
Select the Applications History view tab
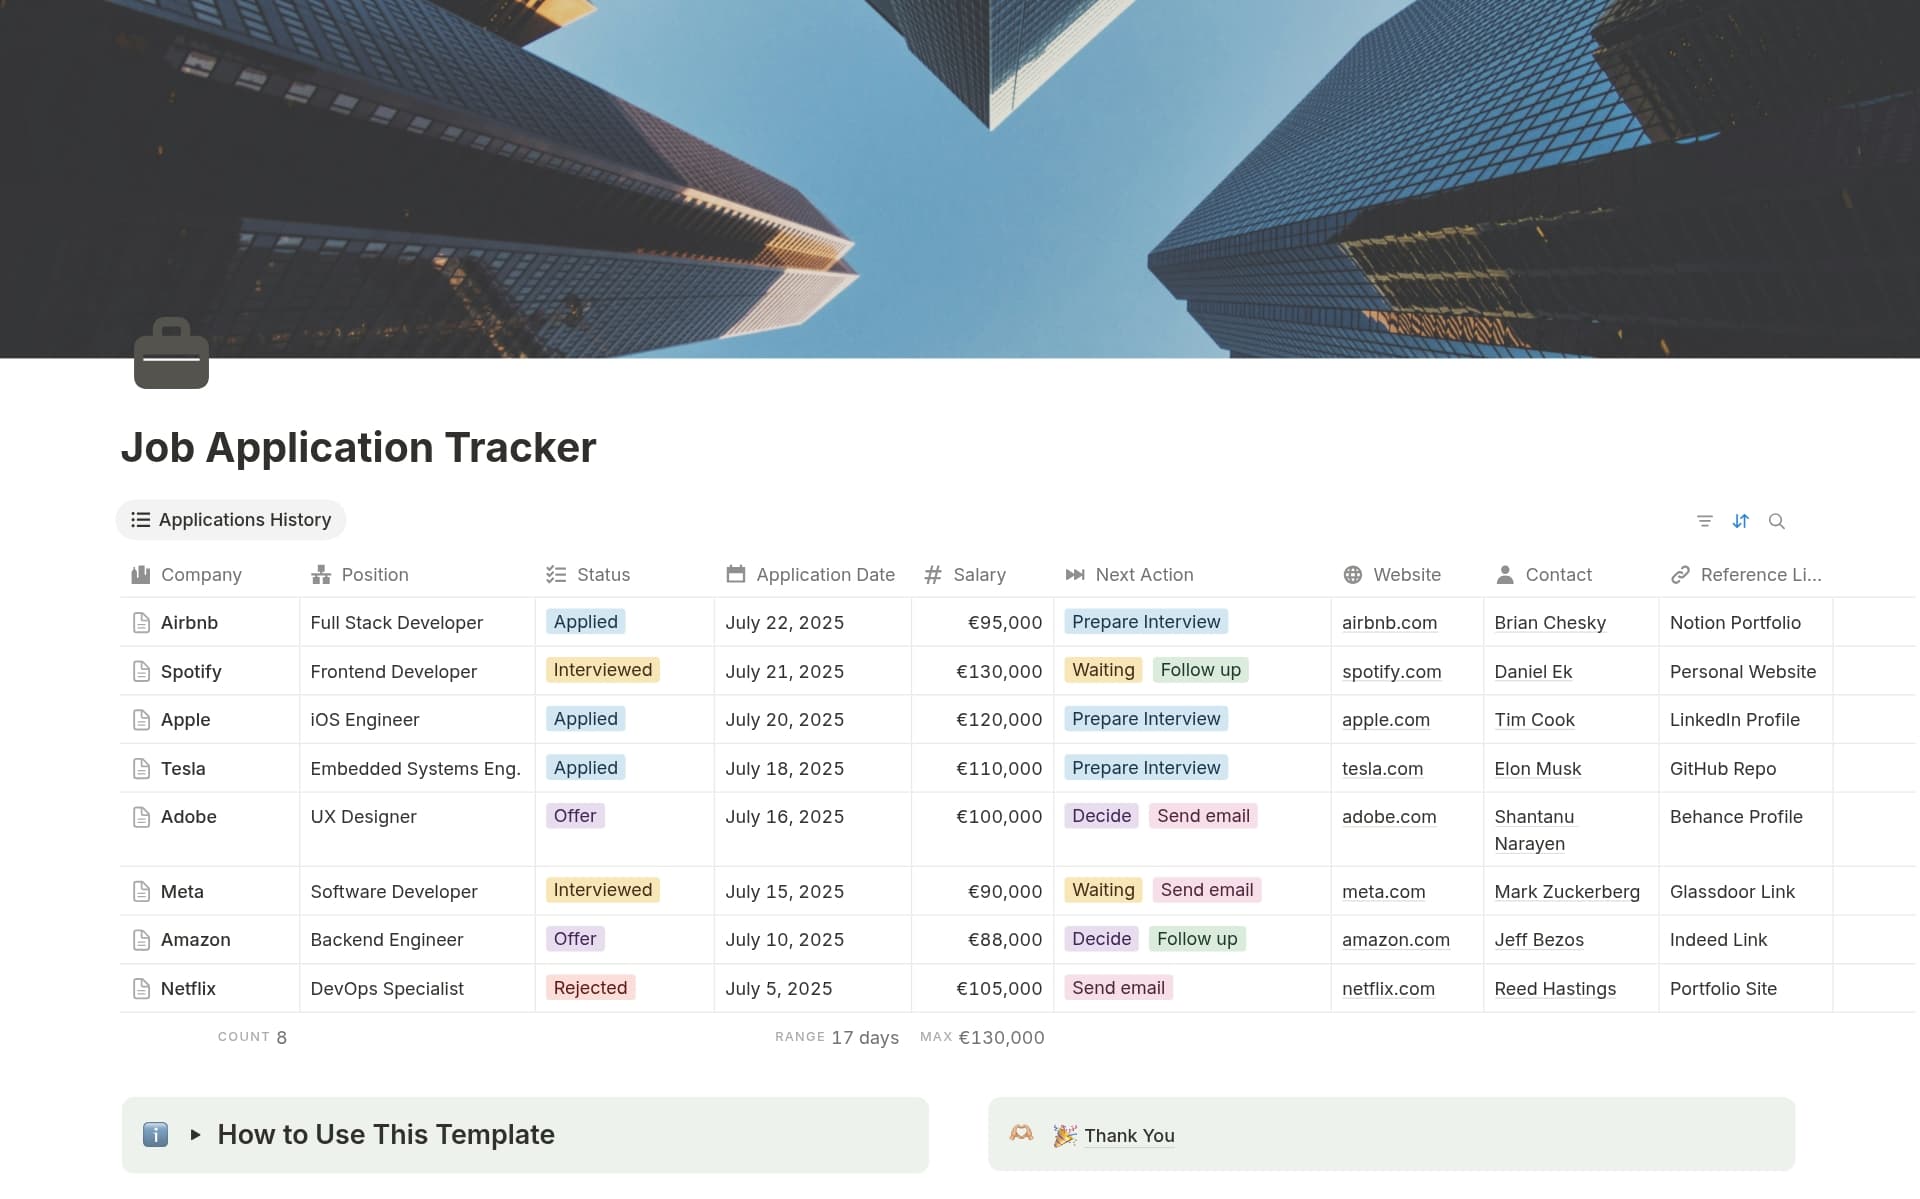coord(231,520)
